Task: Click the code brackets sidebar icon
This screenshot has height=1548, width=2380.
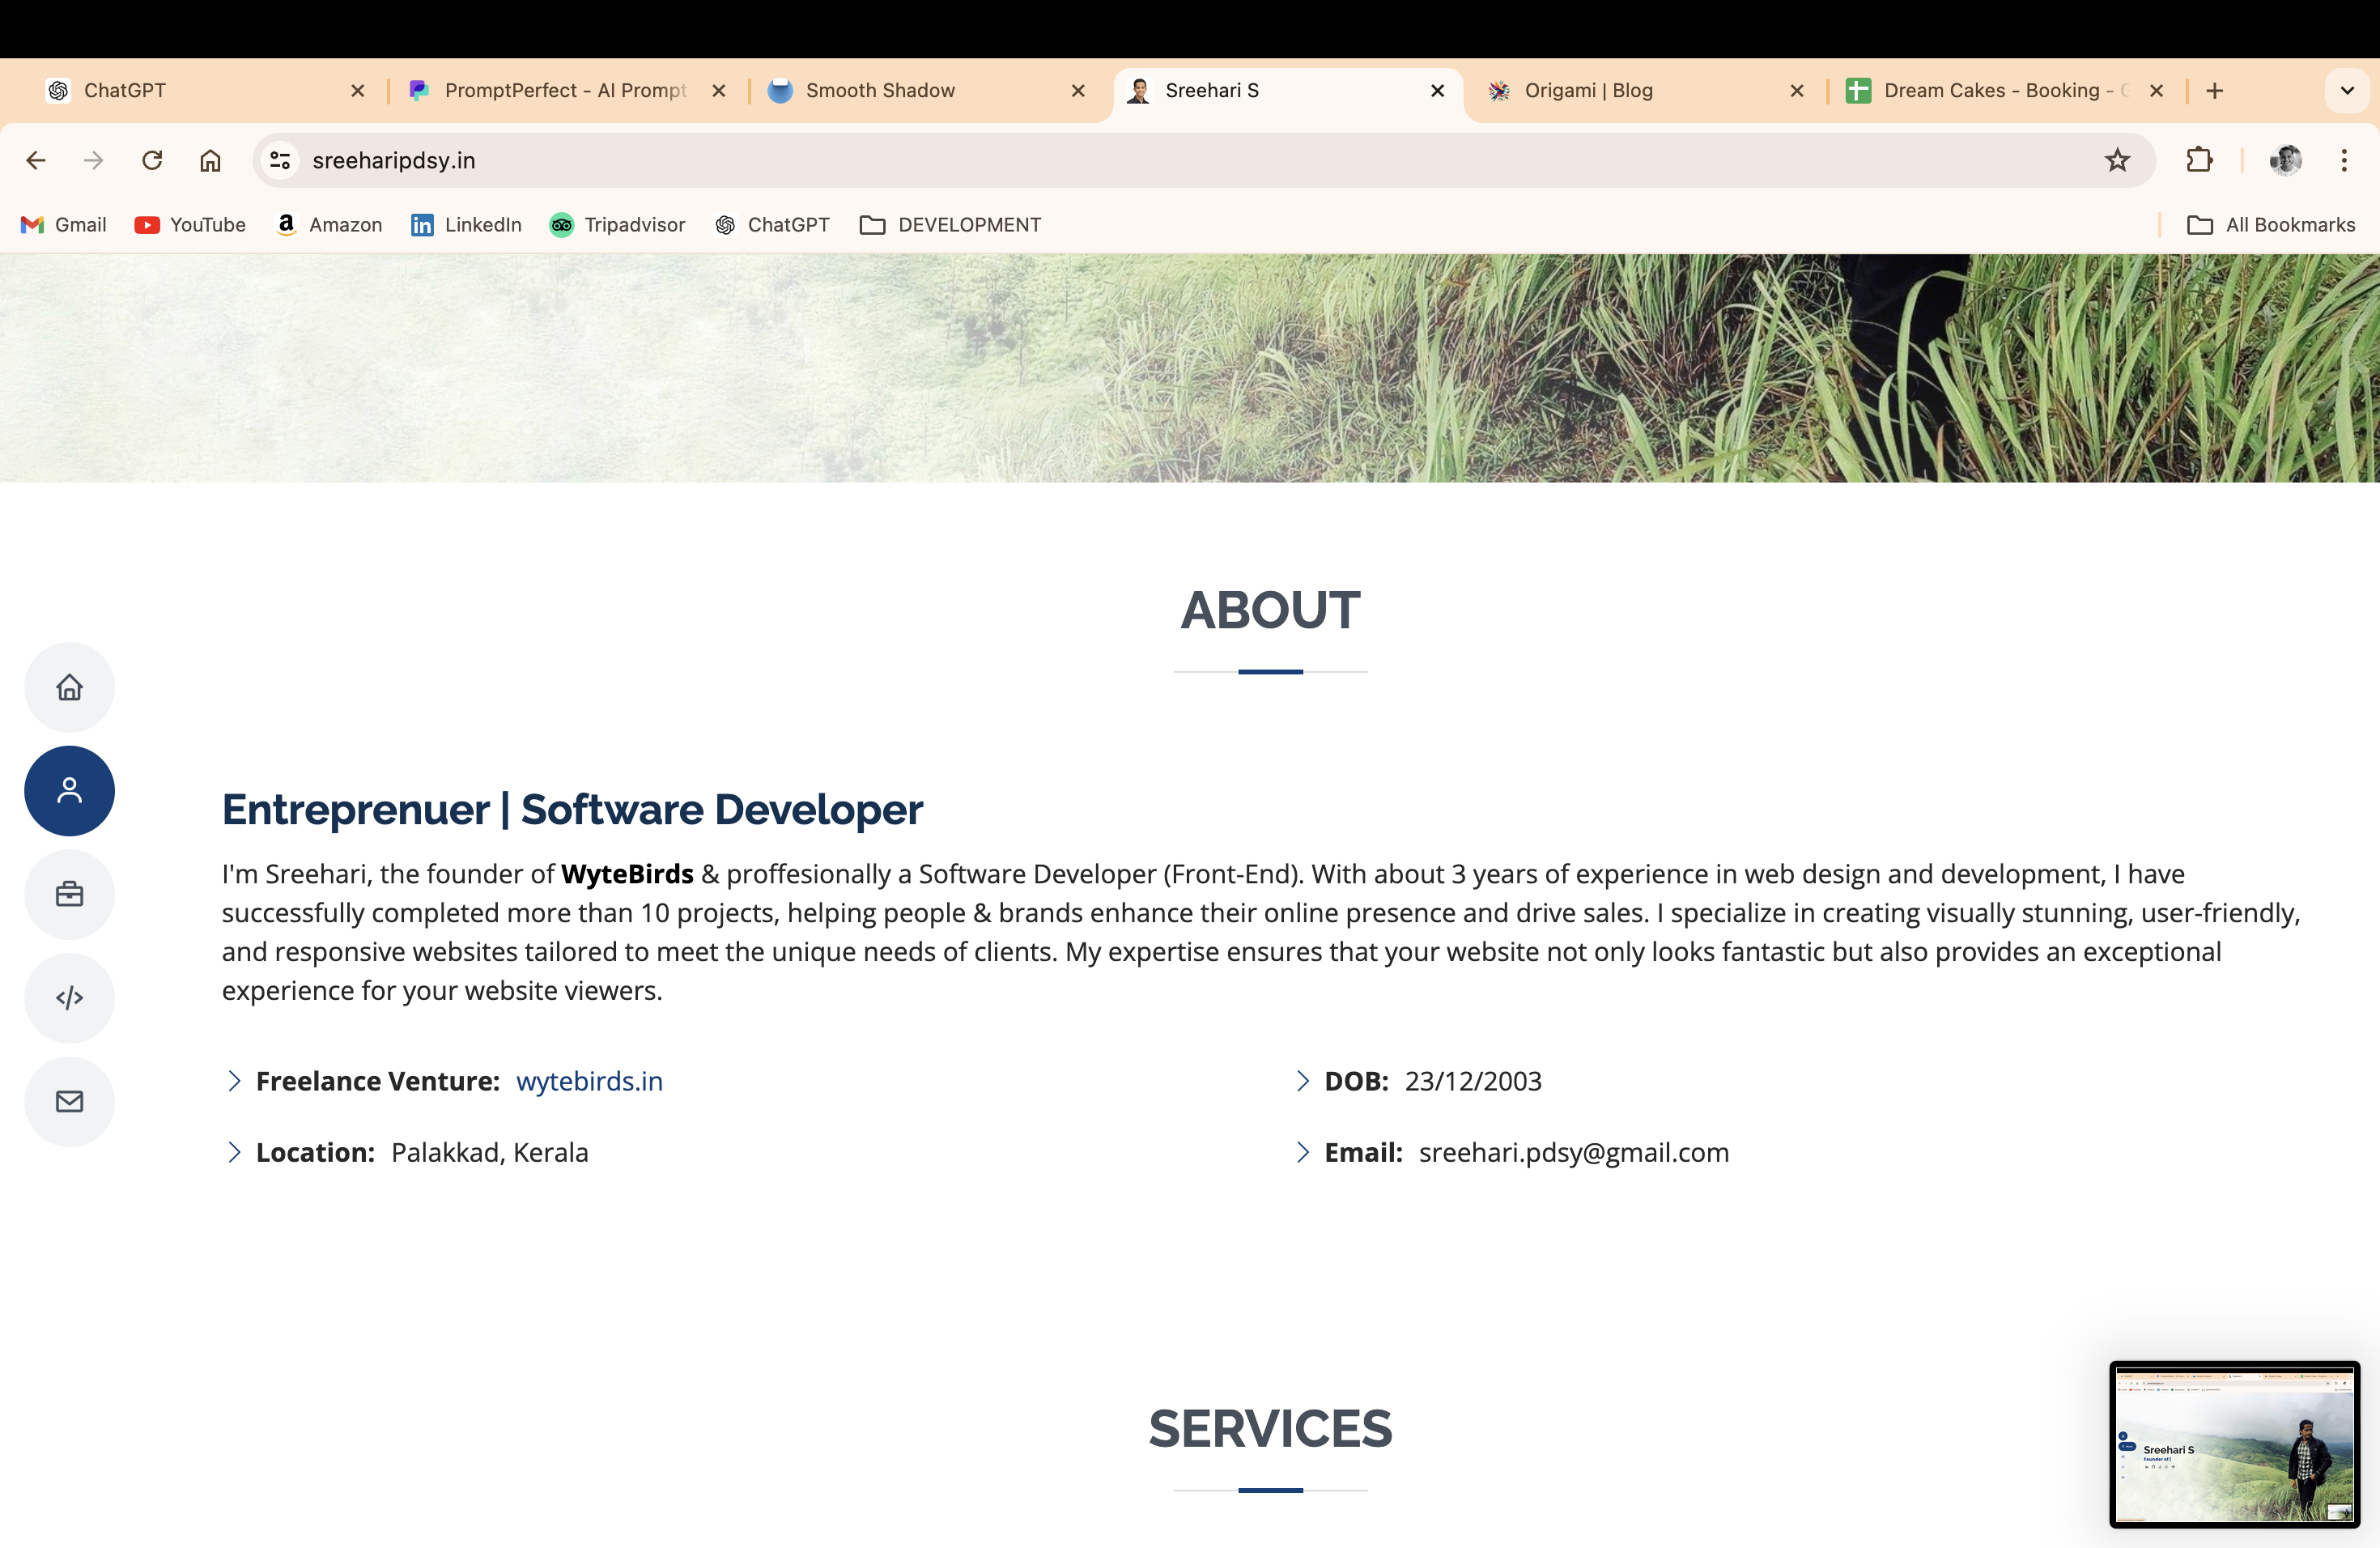Action: (69, 997)
